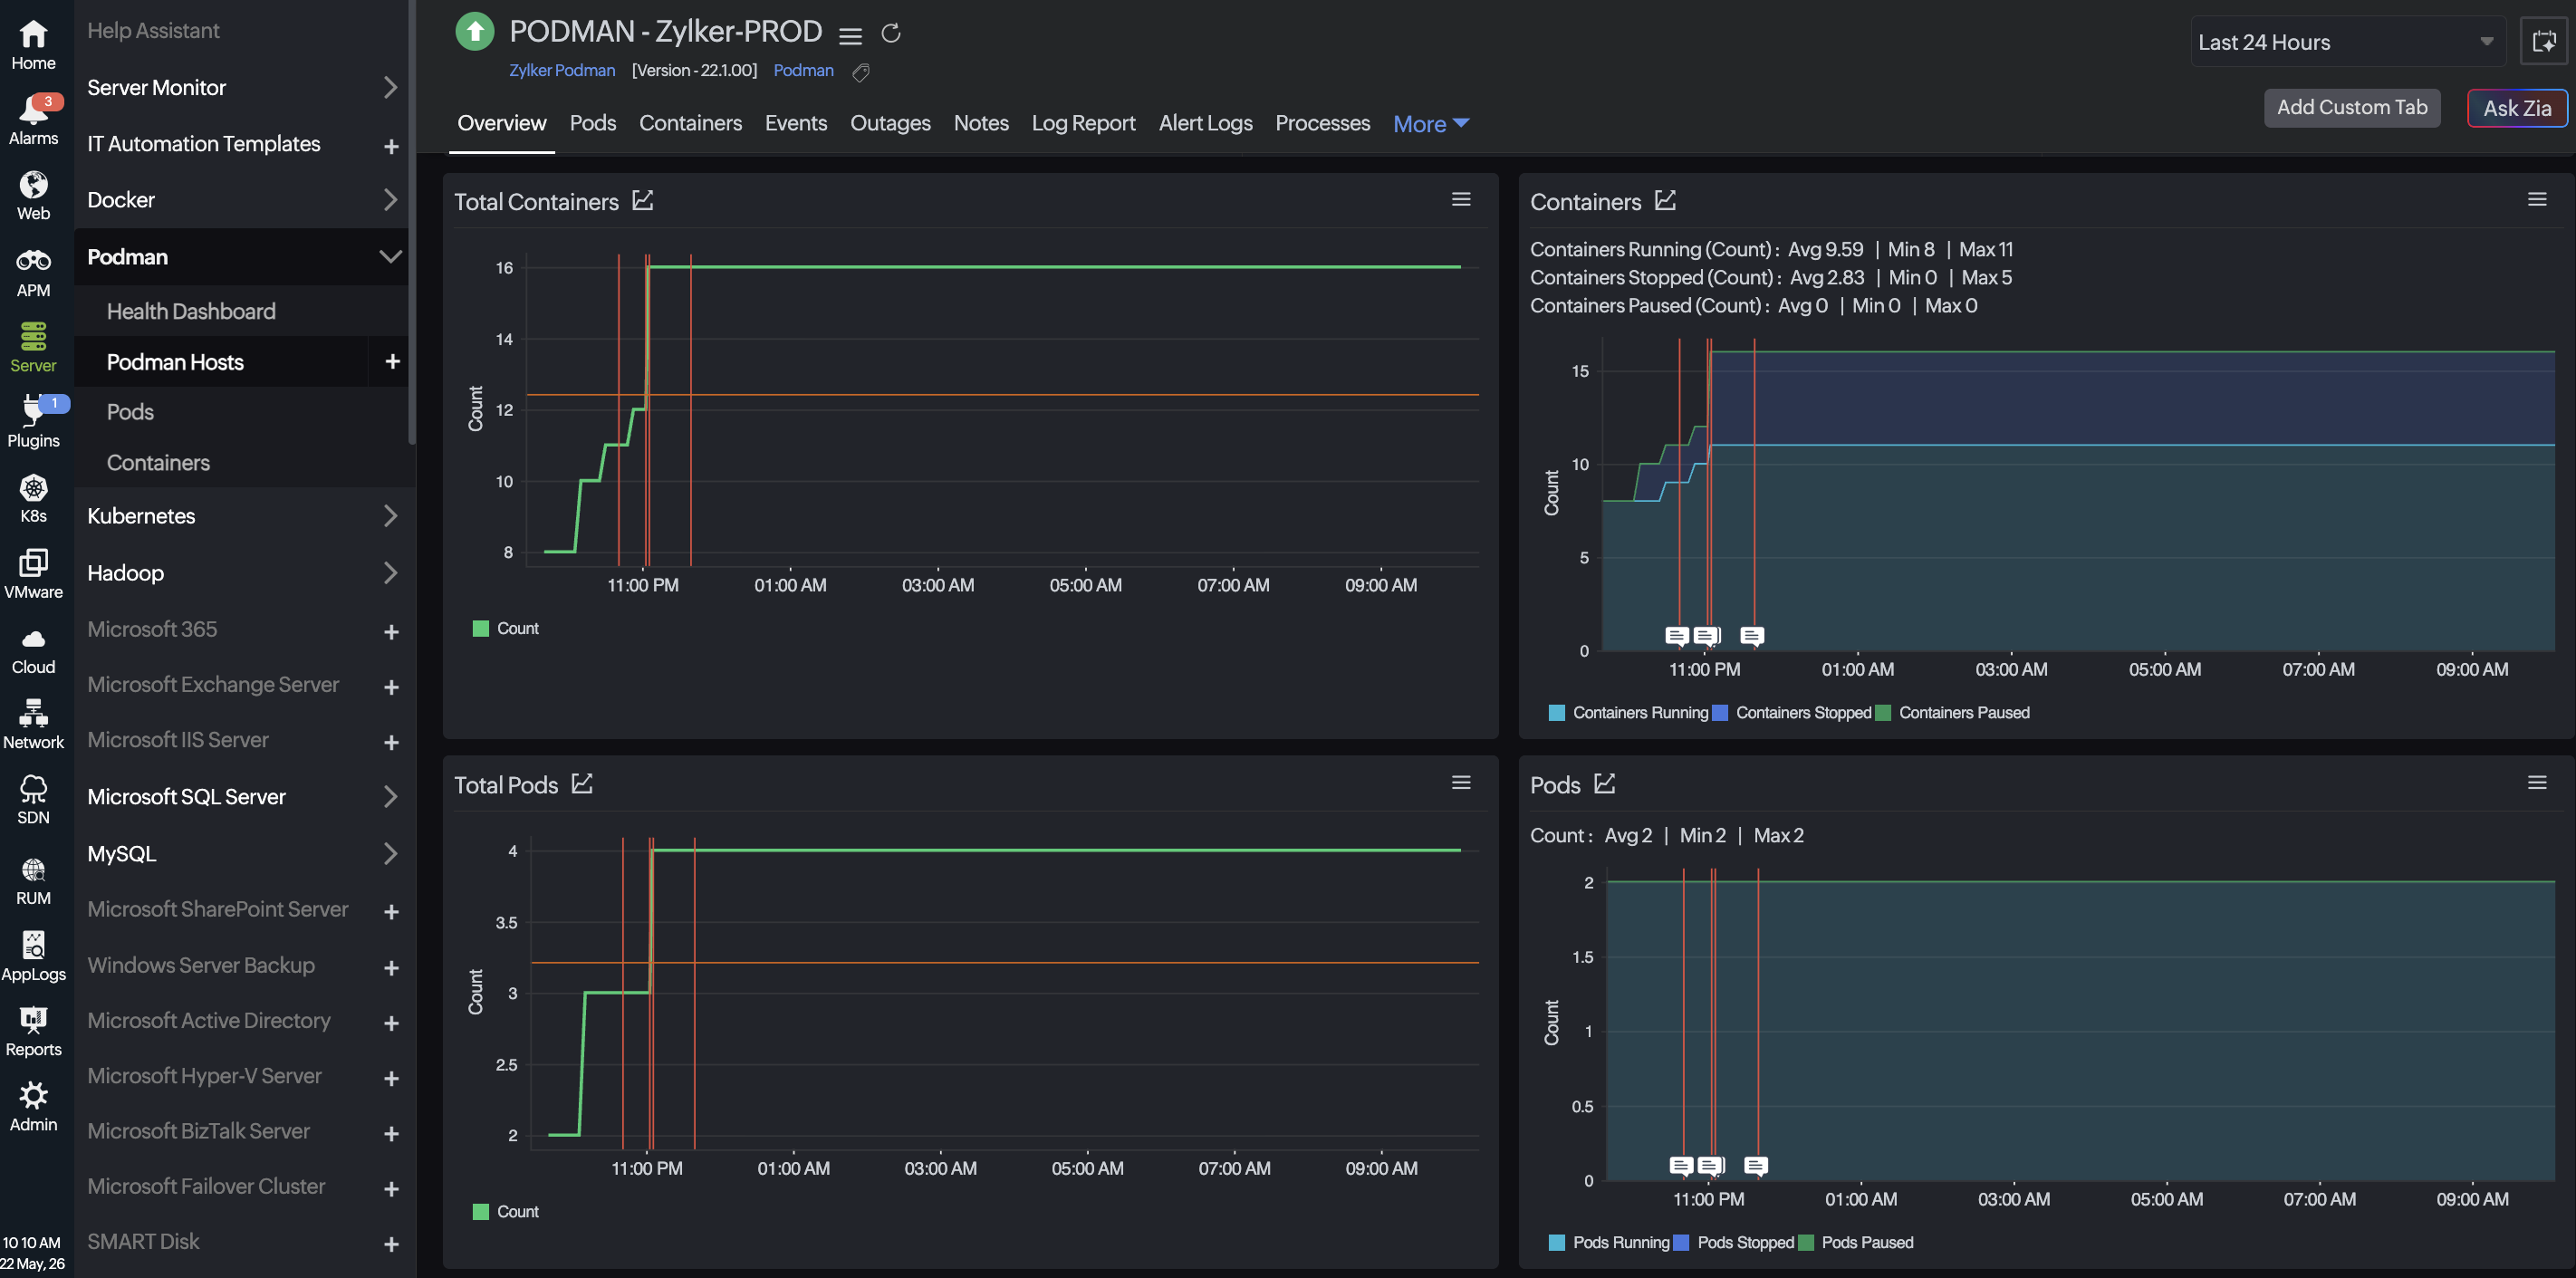Viewport: 2576px width, 1278px height.
Task: Click last annotation marker in Pods chart
Action: (x=1756, y=1166)
